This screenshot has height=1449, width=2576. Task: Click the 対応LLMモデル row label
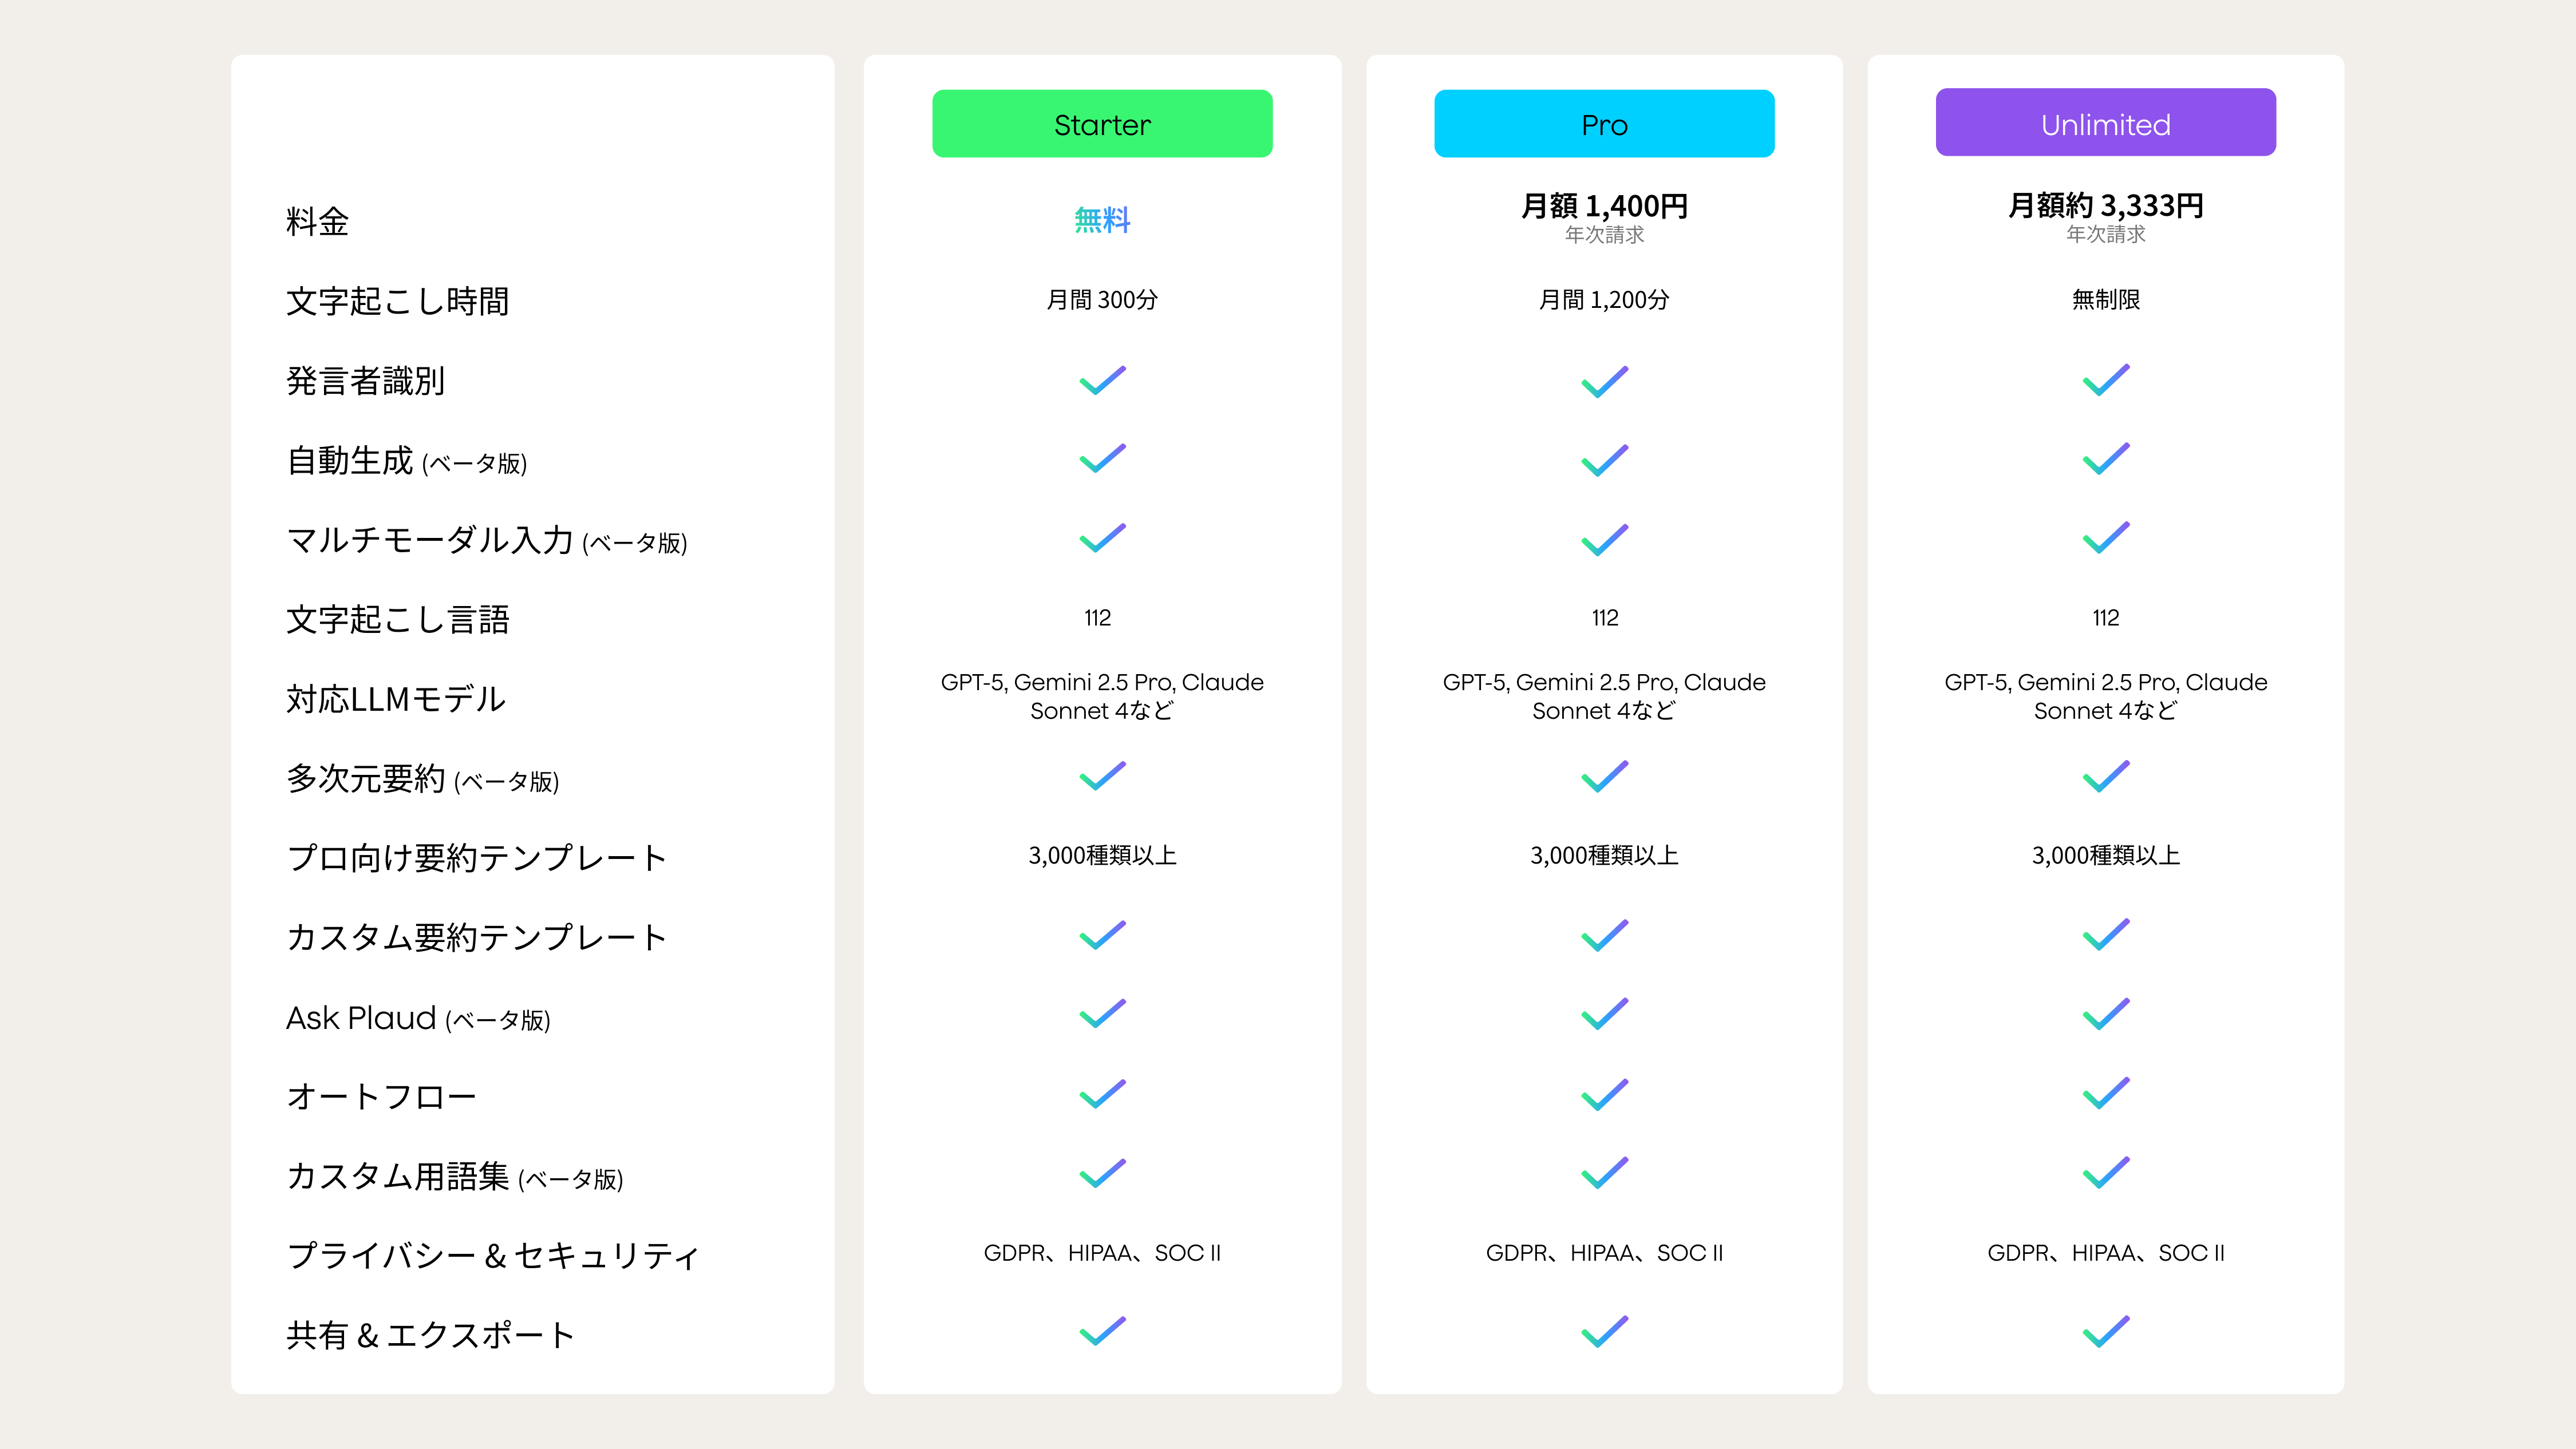point(396,699)
